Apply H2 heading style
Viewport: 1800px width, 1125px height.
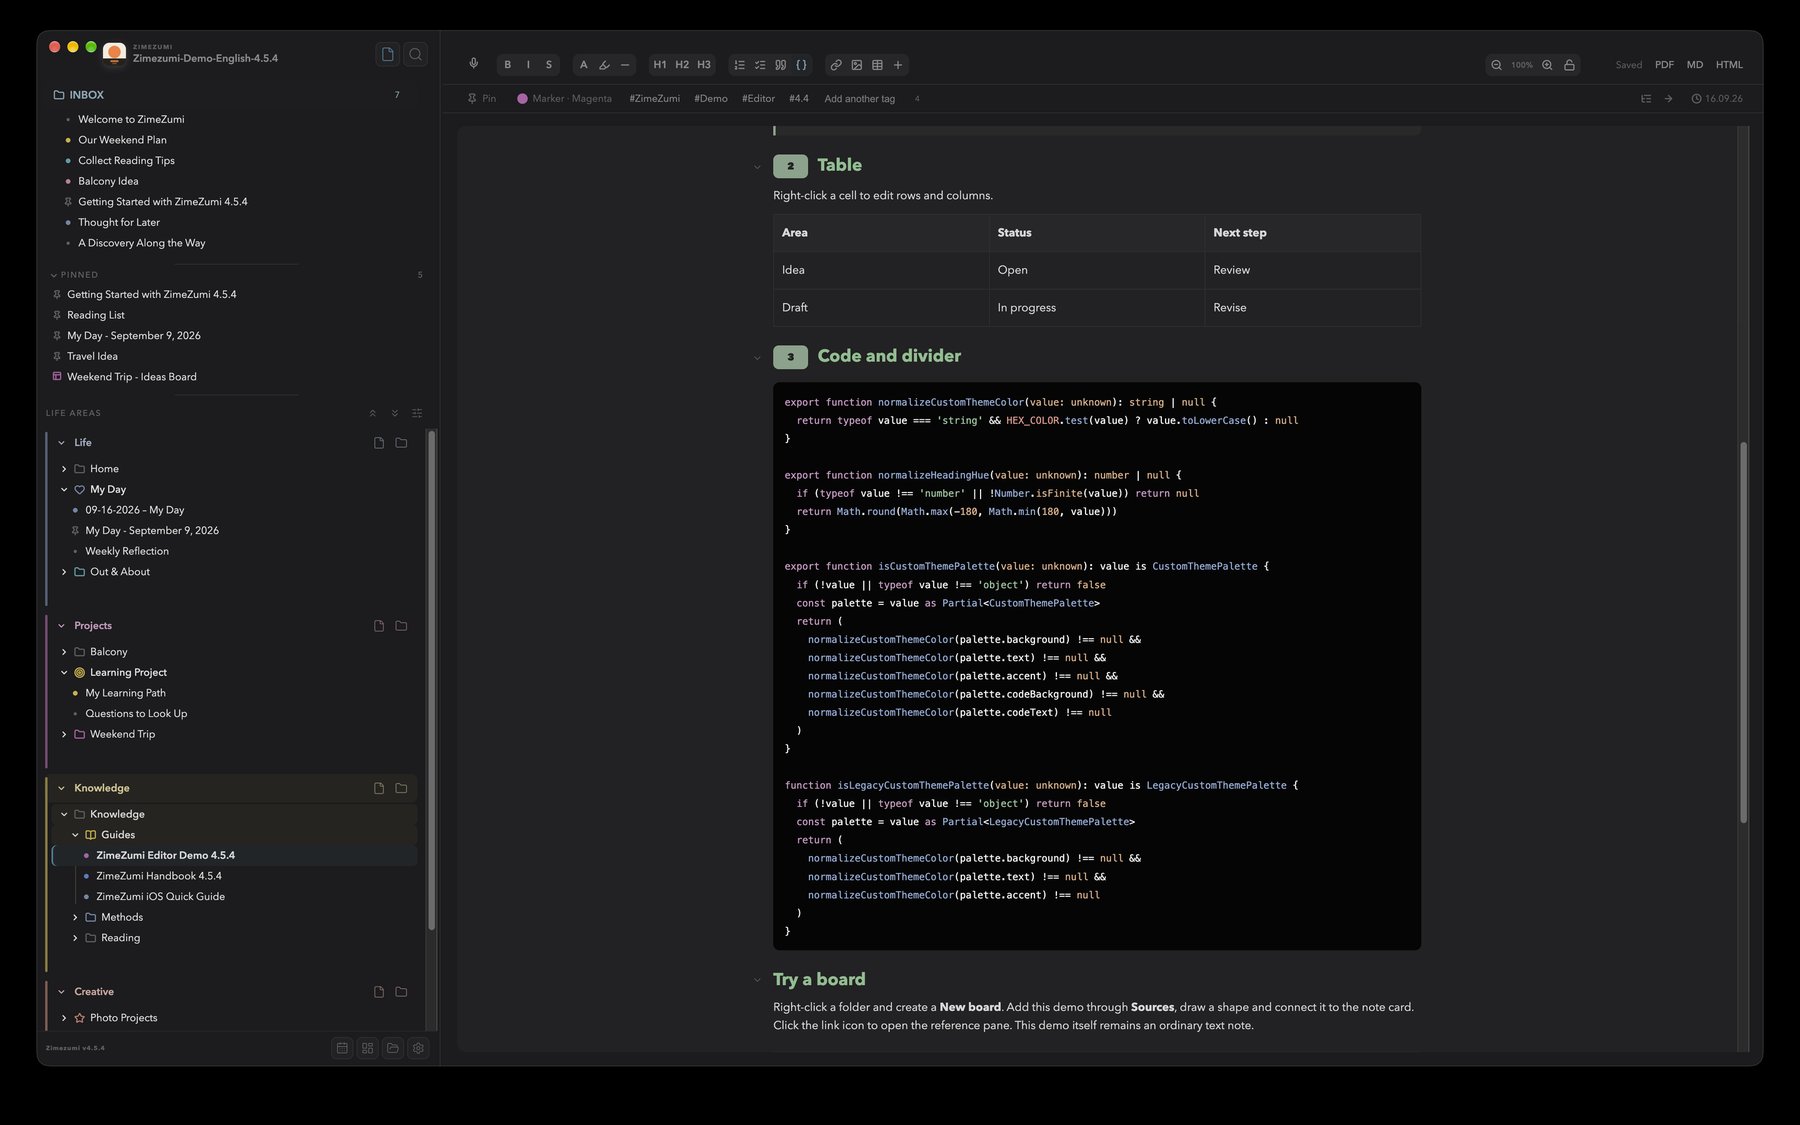682,65
